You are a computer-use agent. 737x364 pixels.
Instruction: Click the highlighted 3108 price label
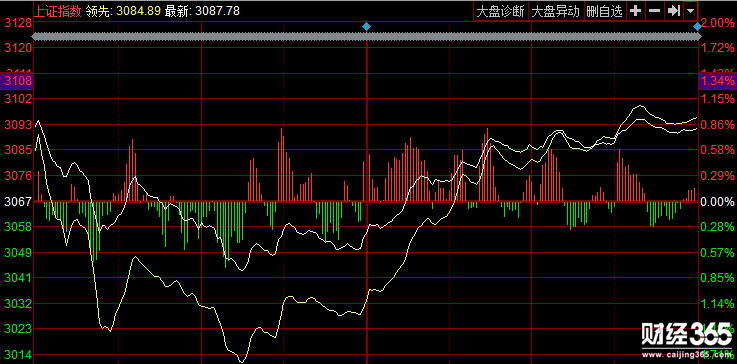(16, 81)
